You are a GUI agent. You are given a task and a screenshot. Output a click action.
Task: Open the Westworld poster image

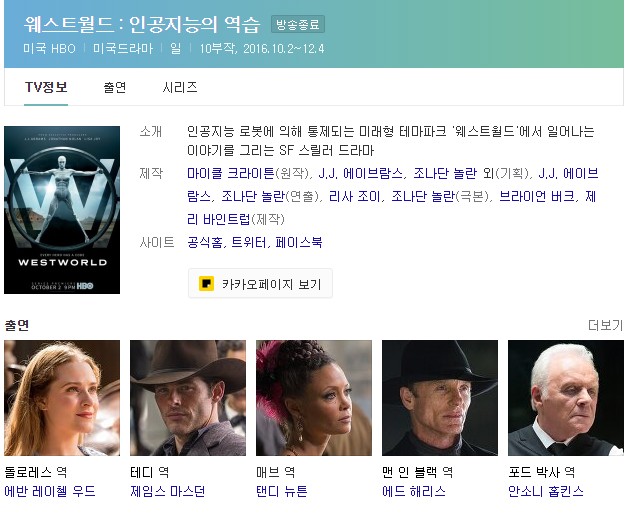click(x=62, y=210)
